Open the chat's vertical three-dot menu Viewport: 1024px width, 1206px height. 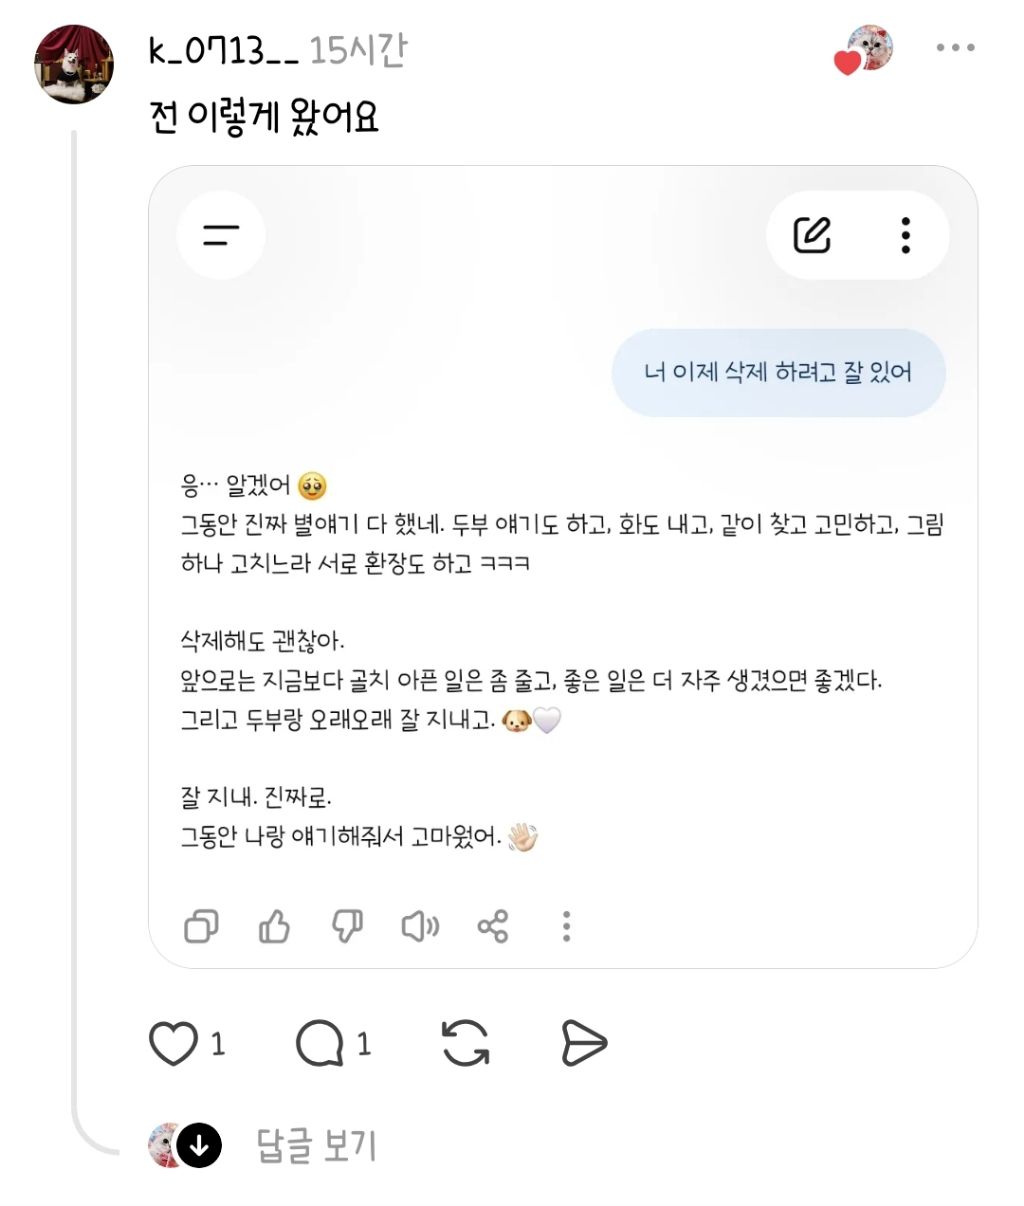(905, 235)
